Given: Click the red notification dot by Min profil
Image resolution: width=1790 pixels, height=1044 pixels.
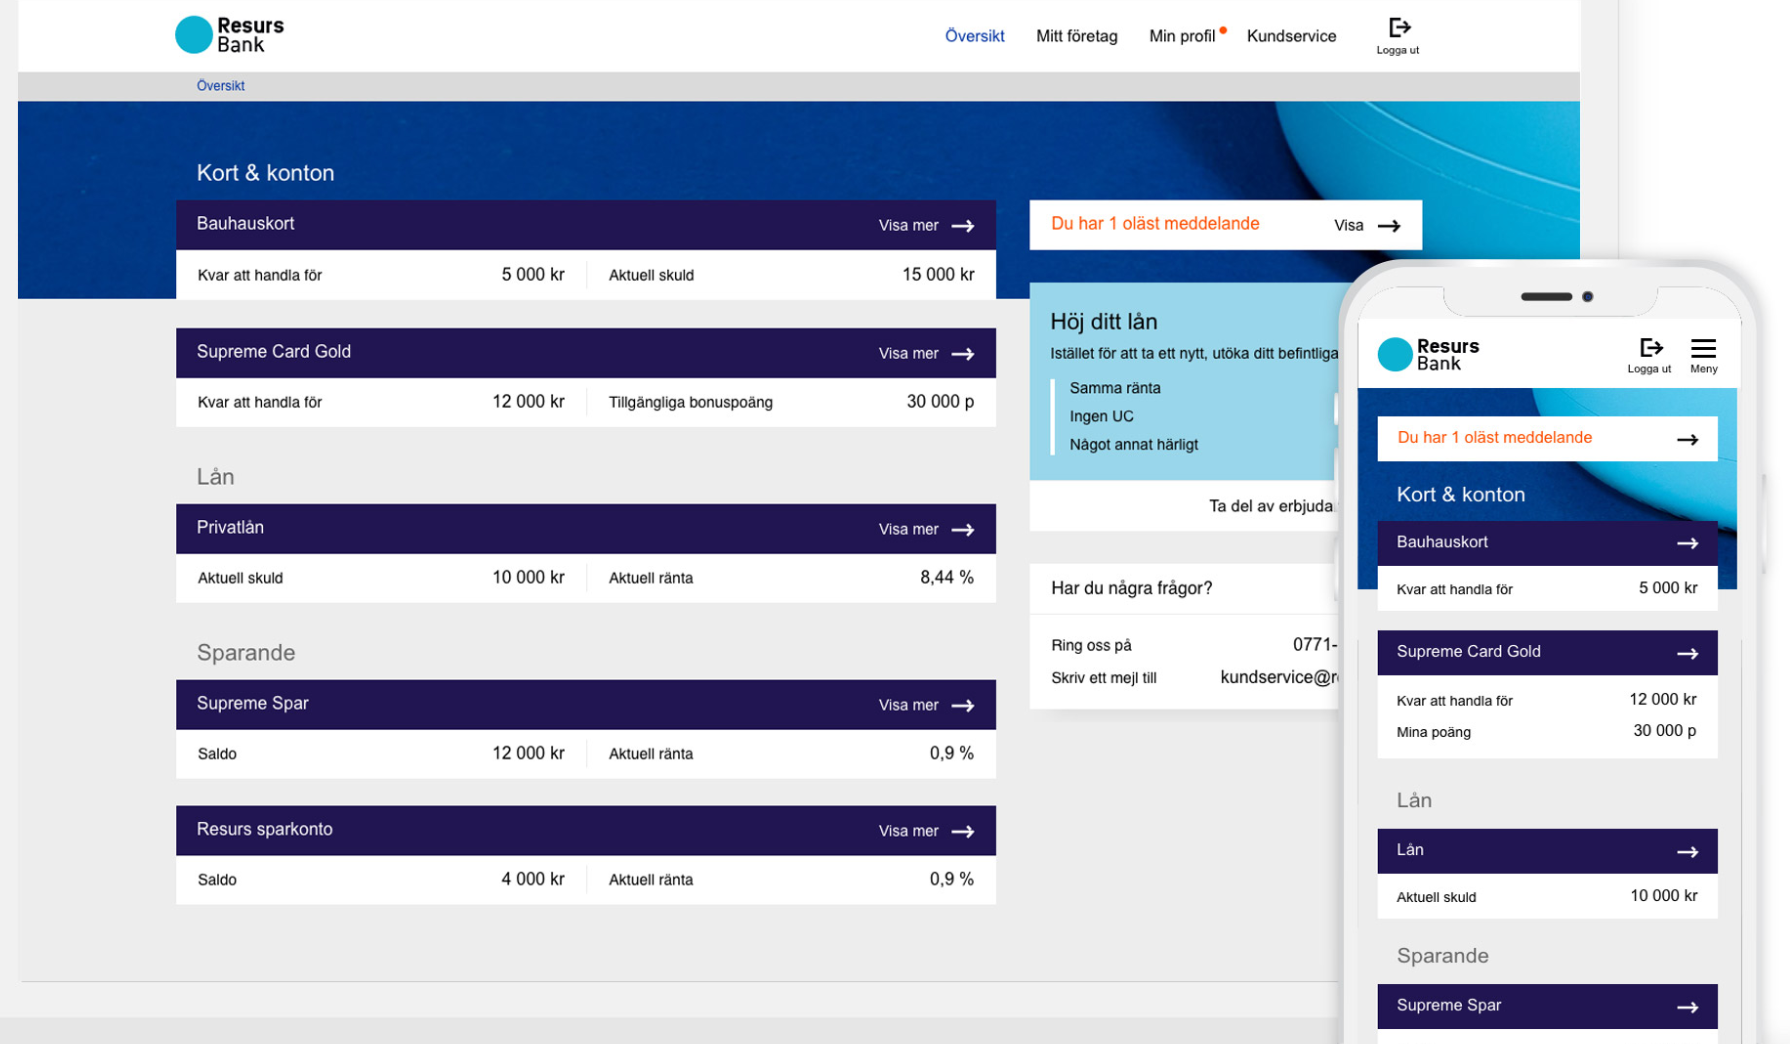Looking at the screenshot, I should click(x=1223, y=30).
